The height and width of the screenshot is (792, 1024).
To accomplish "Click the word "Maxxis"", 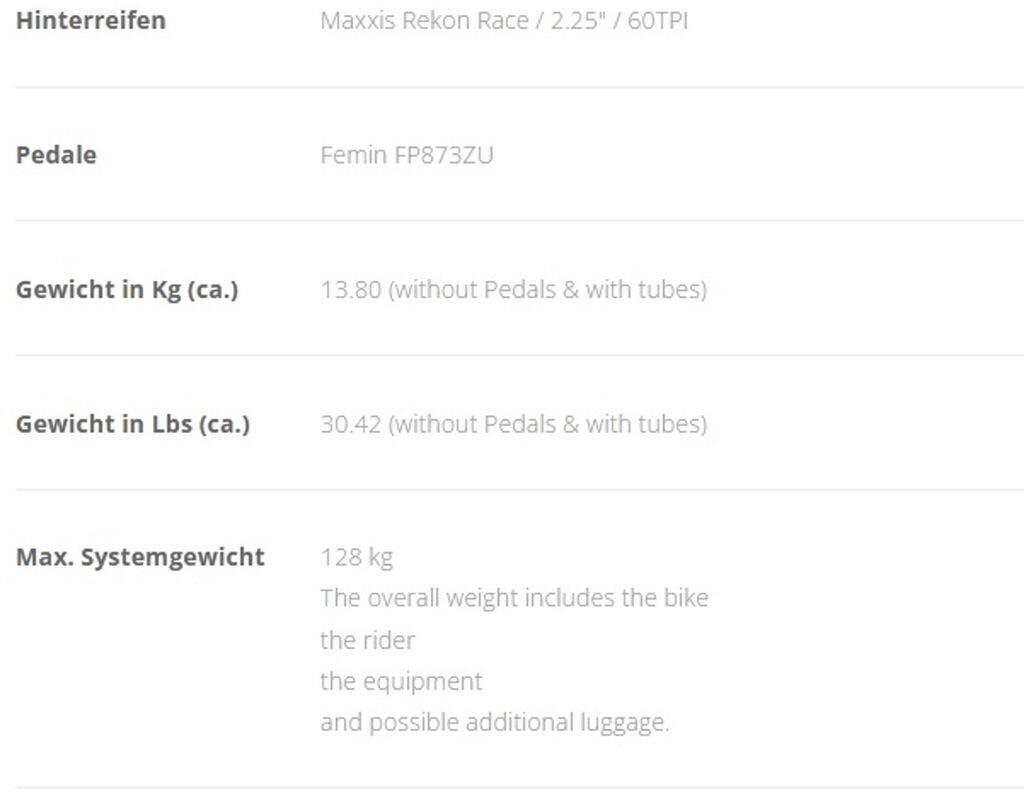I will [357, 20].
